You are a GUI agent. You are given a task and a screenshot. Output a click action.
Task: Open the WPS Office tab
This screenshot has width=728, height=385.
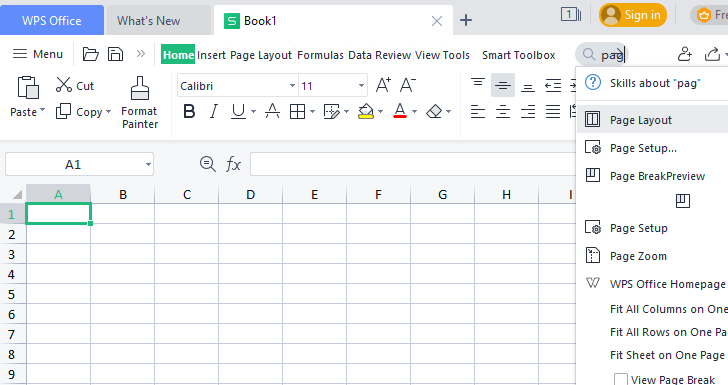click(52, 20)
